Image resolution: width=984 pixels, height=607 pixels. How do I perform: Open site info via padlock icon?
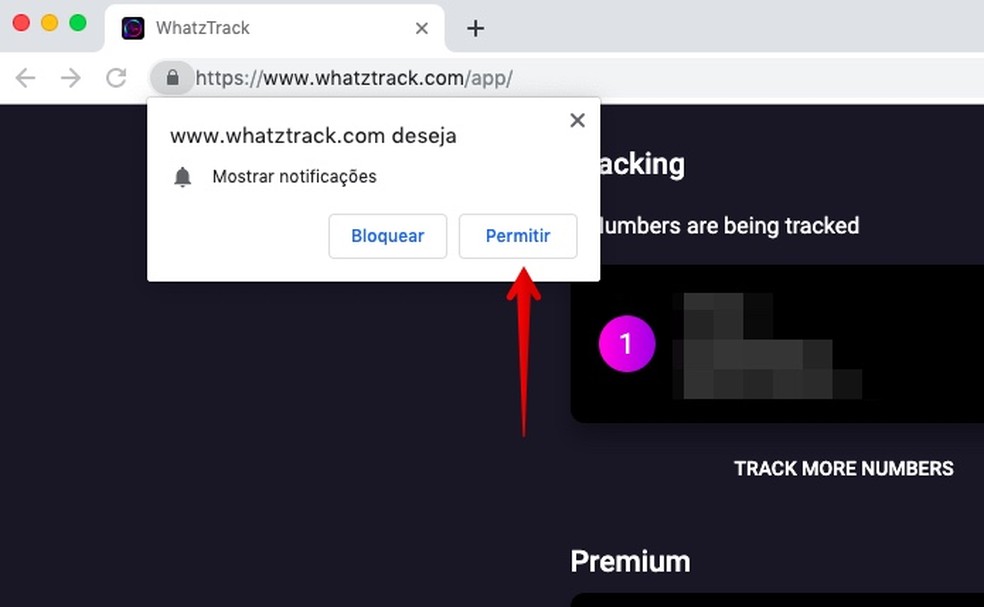(x=173, y=78)
